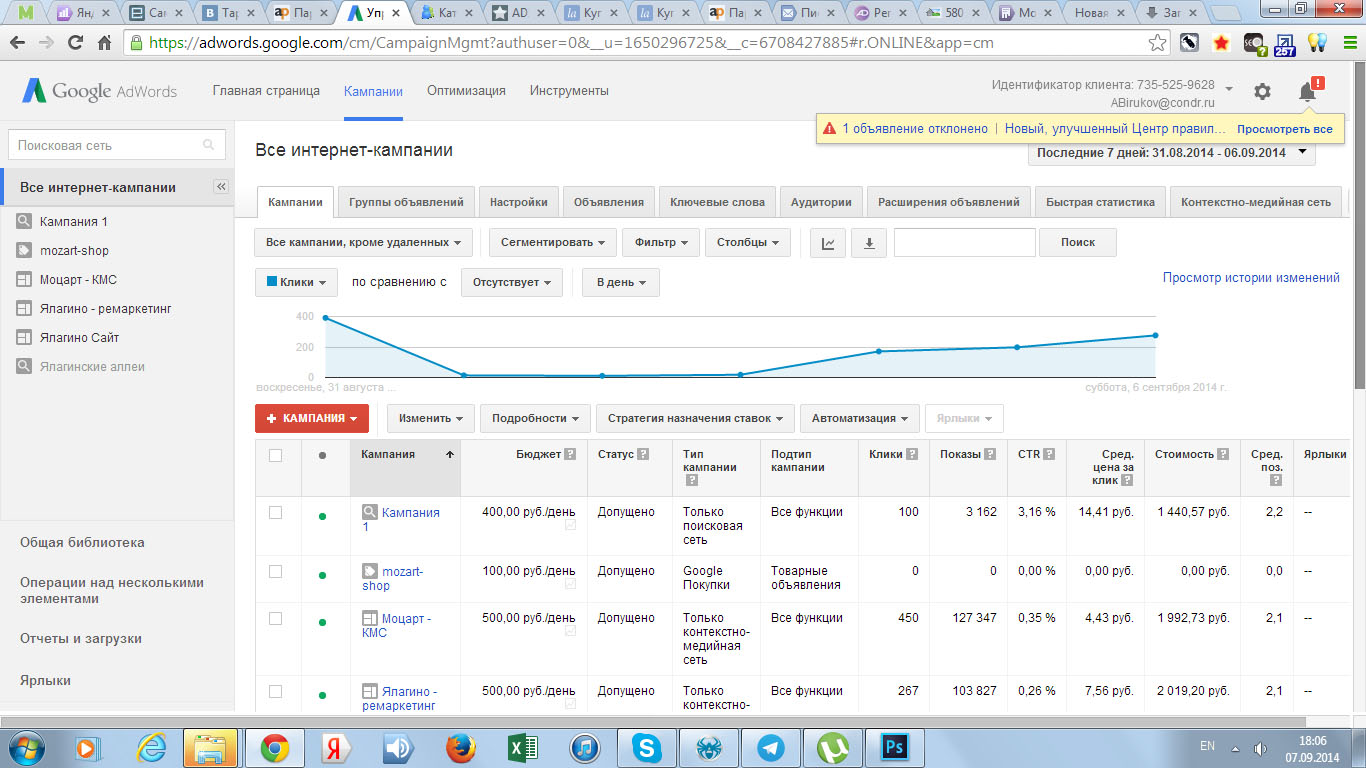Go to the browser home page
The width and height of the screenshot is (1366, 768).
[x=104, y=43]
